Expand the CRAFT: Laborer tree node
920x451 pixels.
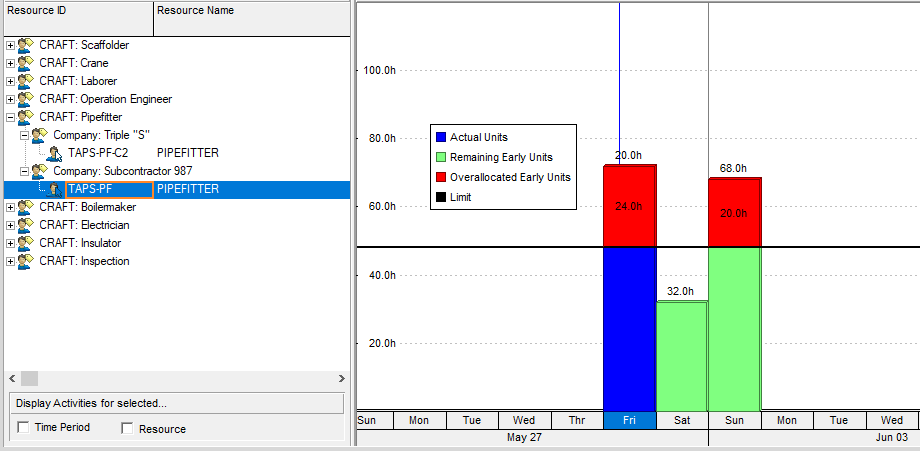(10, 81)
